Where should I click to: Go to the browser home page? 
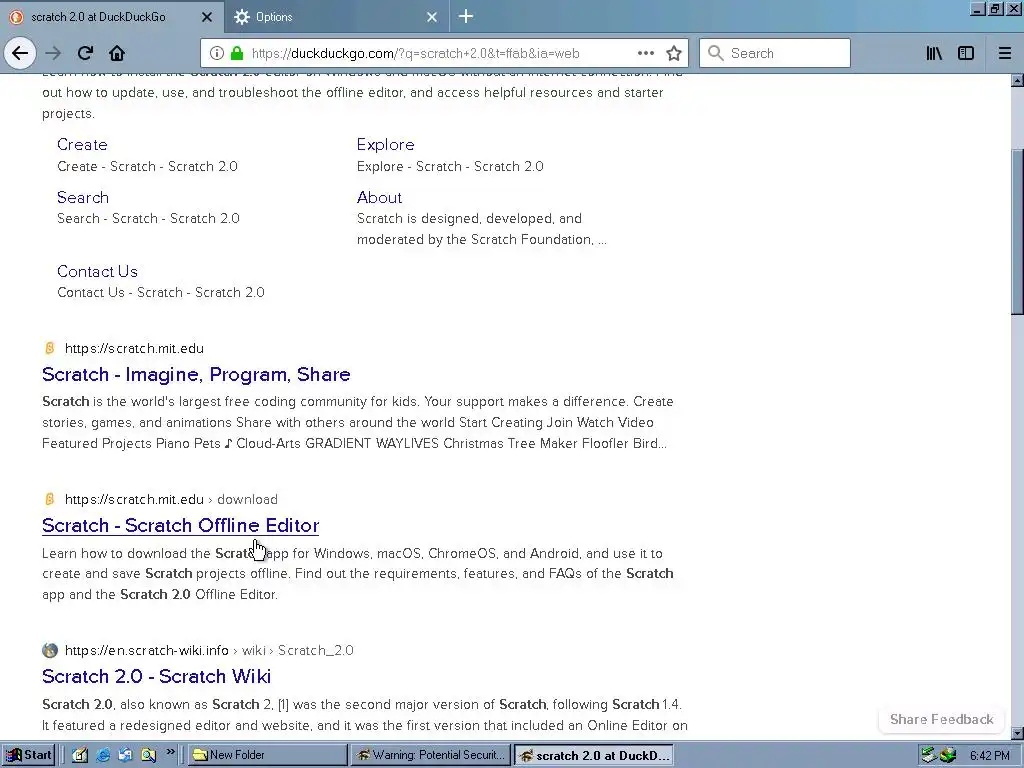[117, 53]
